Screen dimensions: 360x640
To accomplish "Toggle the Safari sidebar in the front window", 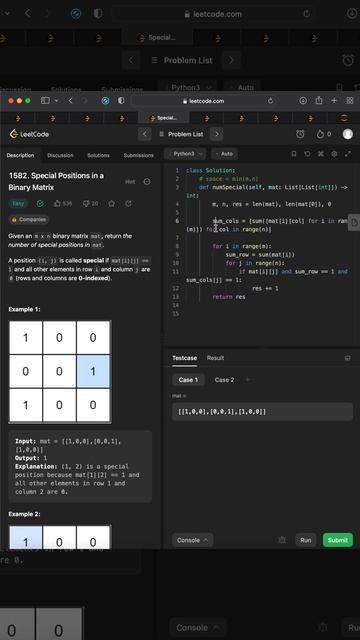I will coord(45,101).
